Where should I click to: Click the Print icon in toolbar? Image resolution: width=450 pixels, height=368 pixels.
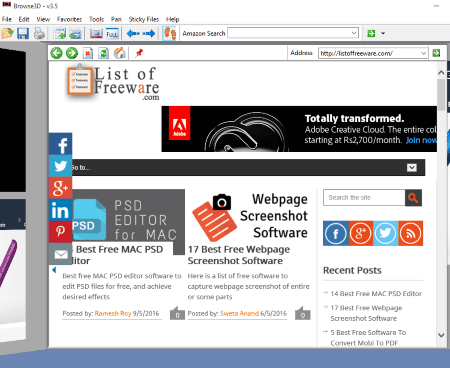[39, 33]
